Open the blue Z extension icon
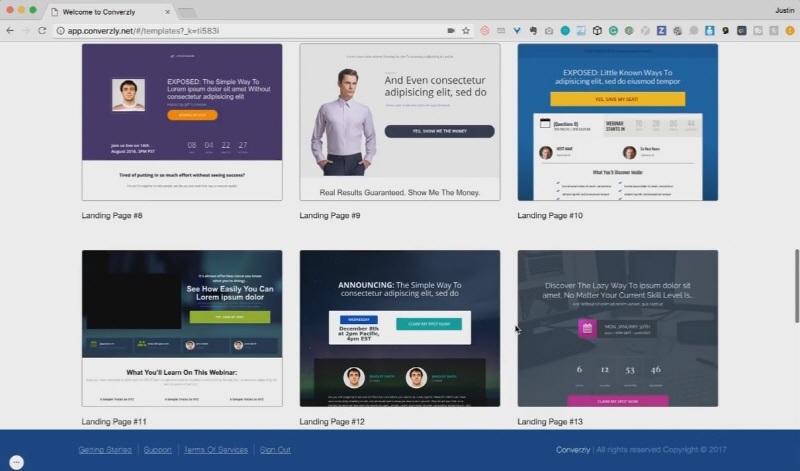The height and width of the screenshot is (471, 800). coord(661,31)
